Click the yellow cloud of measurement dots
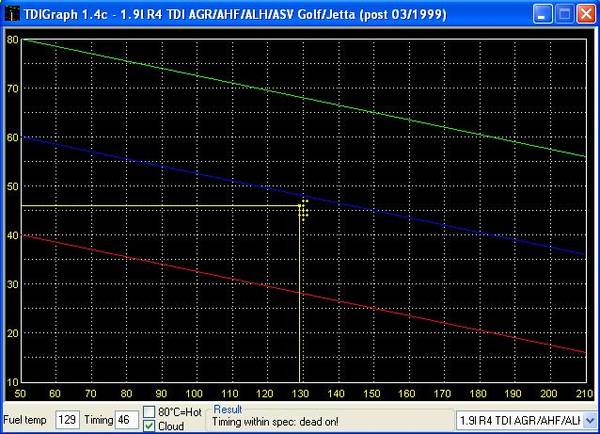 coord(303,209)
